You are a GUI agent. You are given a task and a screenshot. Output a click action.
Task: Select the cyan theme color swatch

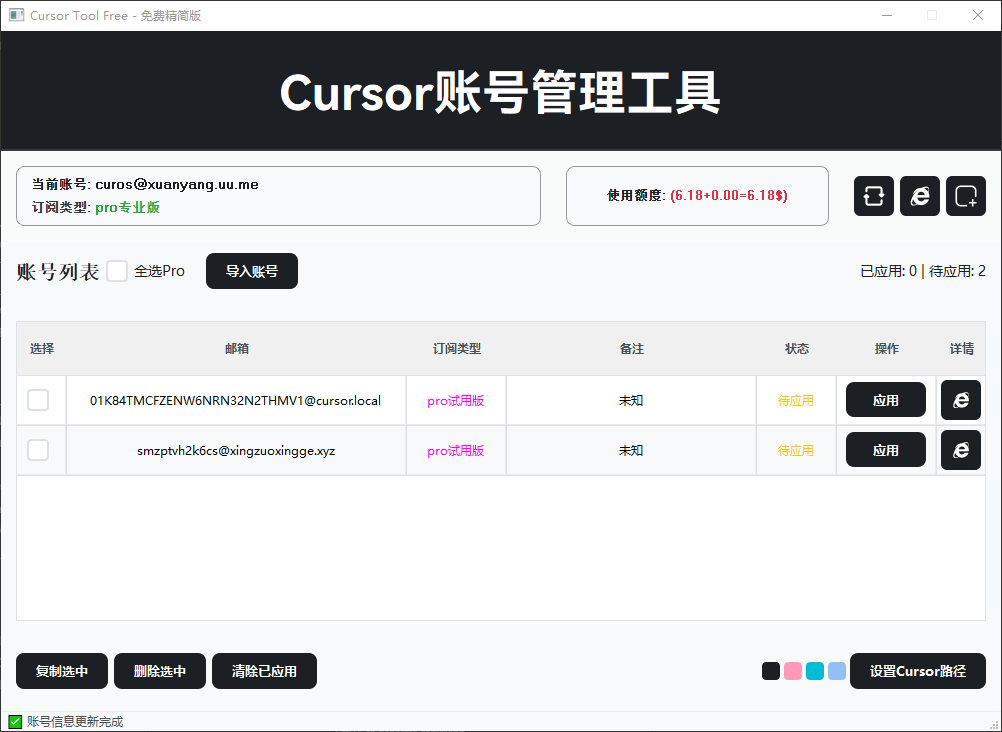point(814,670)
